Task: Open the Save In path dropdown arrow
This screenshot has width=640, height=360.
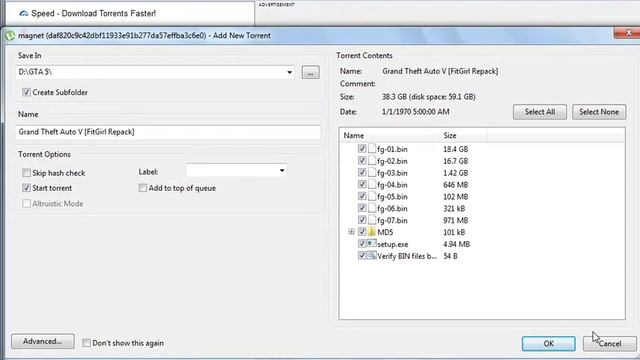Action: pos(289,72)
